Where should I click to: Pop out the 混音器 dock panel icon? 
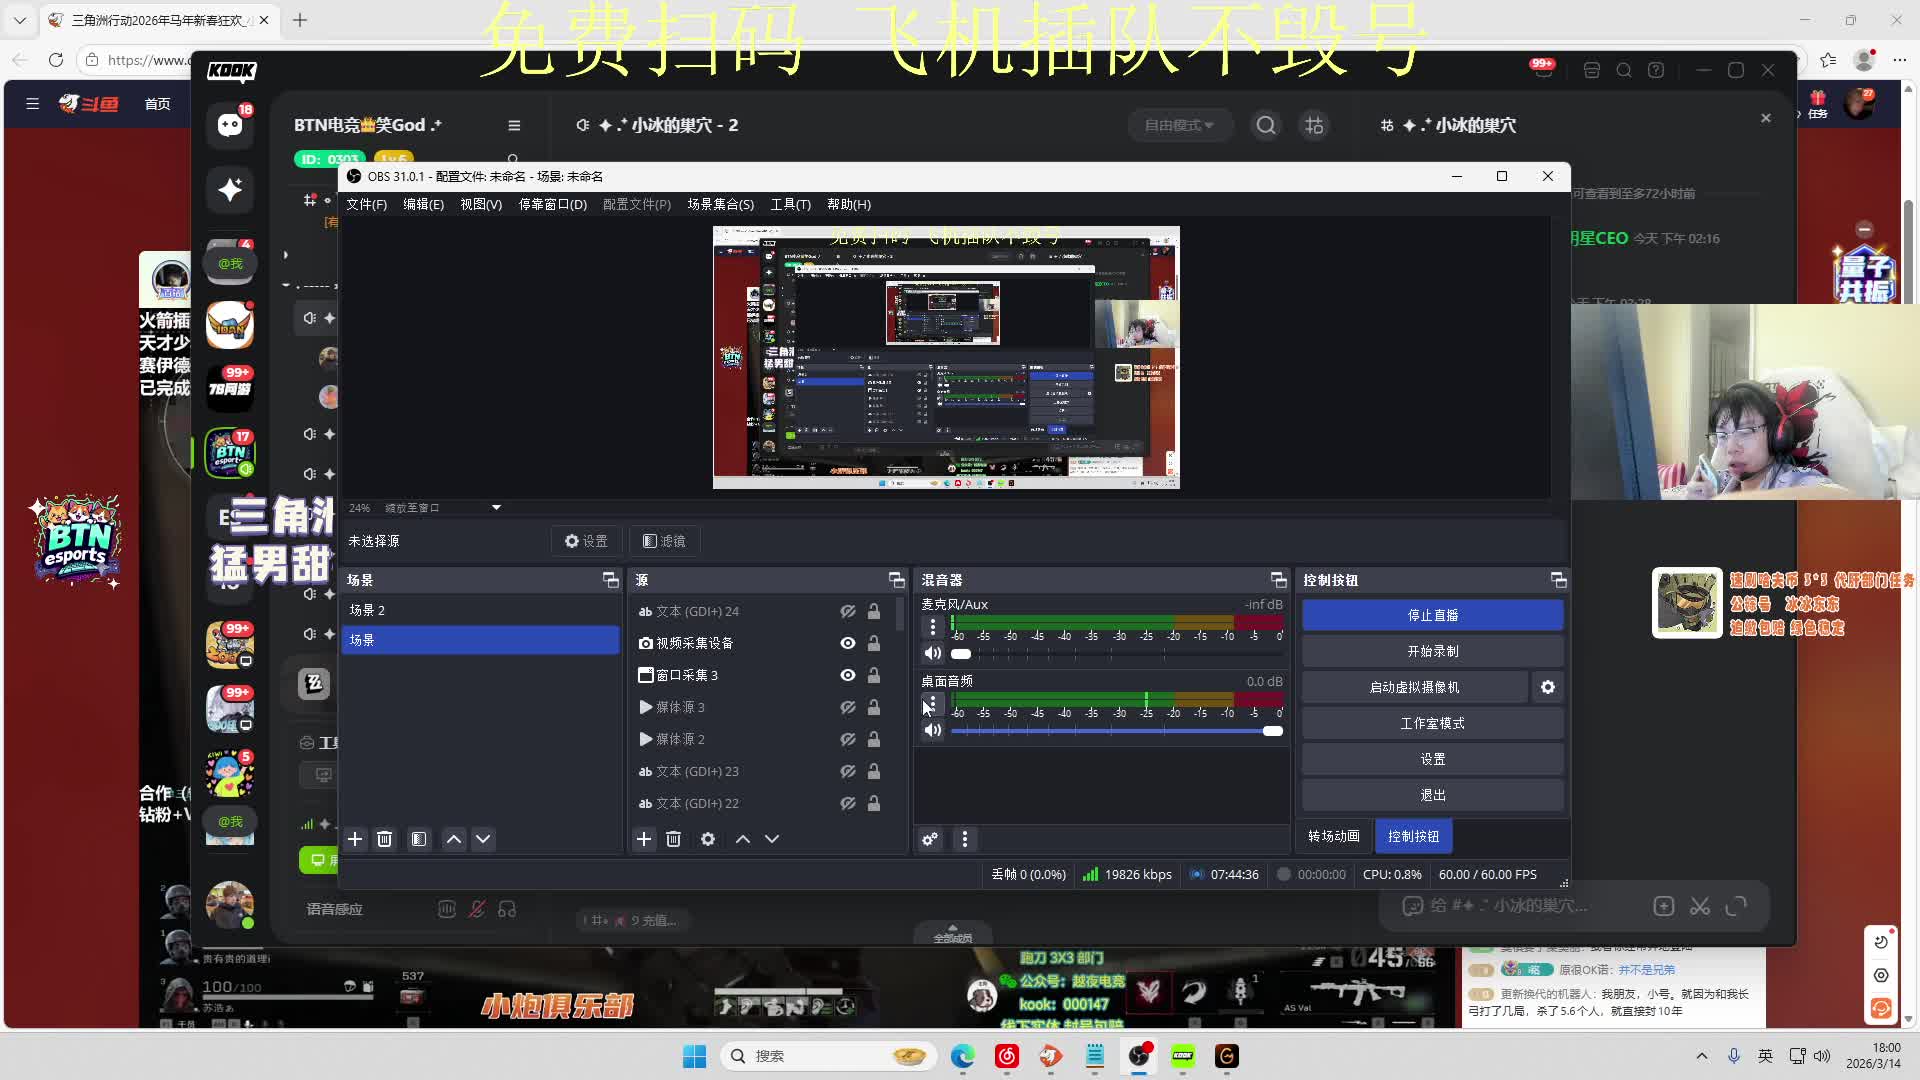coord(1277,580)
